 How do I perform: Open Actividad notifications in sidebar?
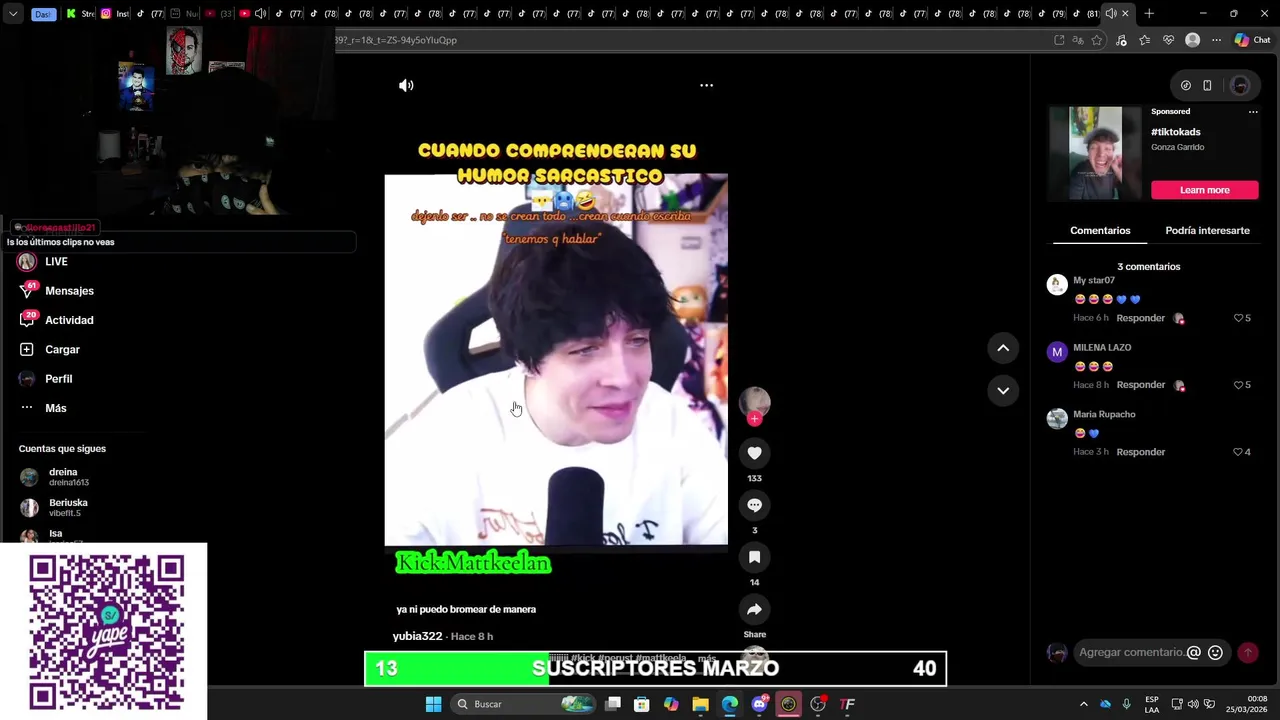tap(56, 320)
